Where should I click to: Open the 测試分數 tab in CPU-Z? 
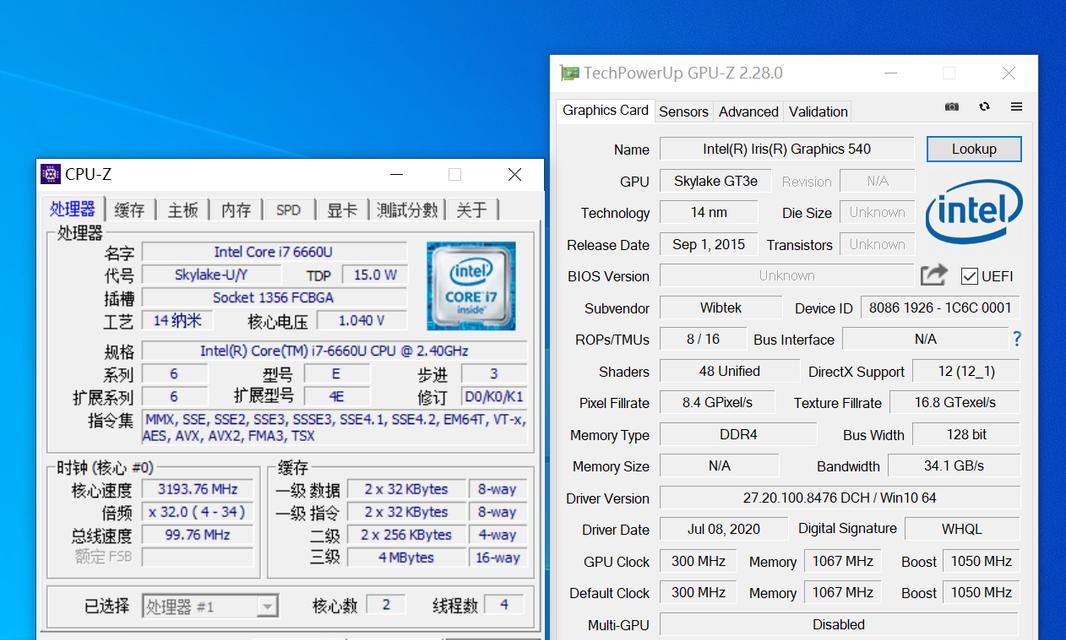[x=407, y=210]
